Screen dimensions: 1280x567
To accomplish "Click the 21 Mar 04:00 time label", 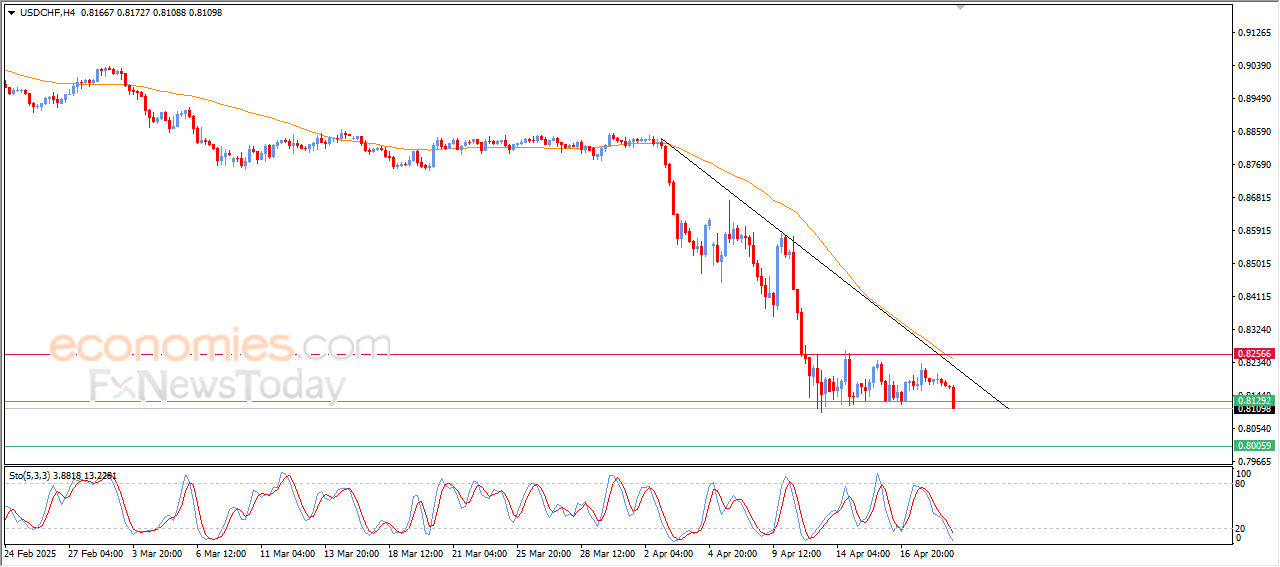I will [x=479, y=552].
